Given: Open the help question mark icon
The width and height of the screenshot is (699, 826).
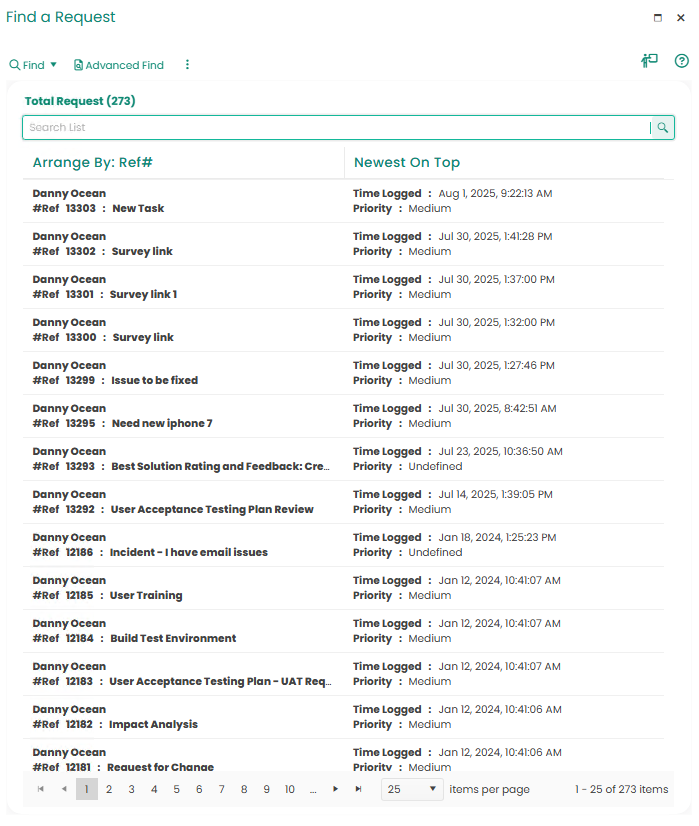Looking at the screenshot, I should [x=682, y=61].
